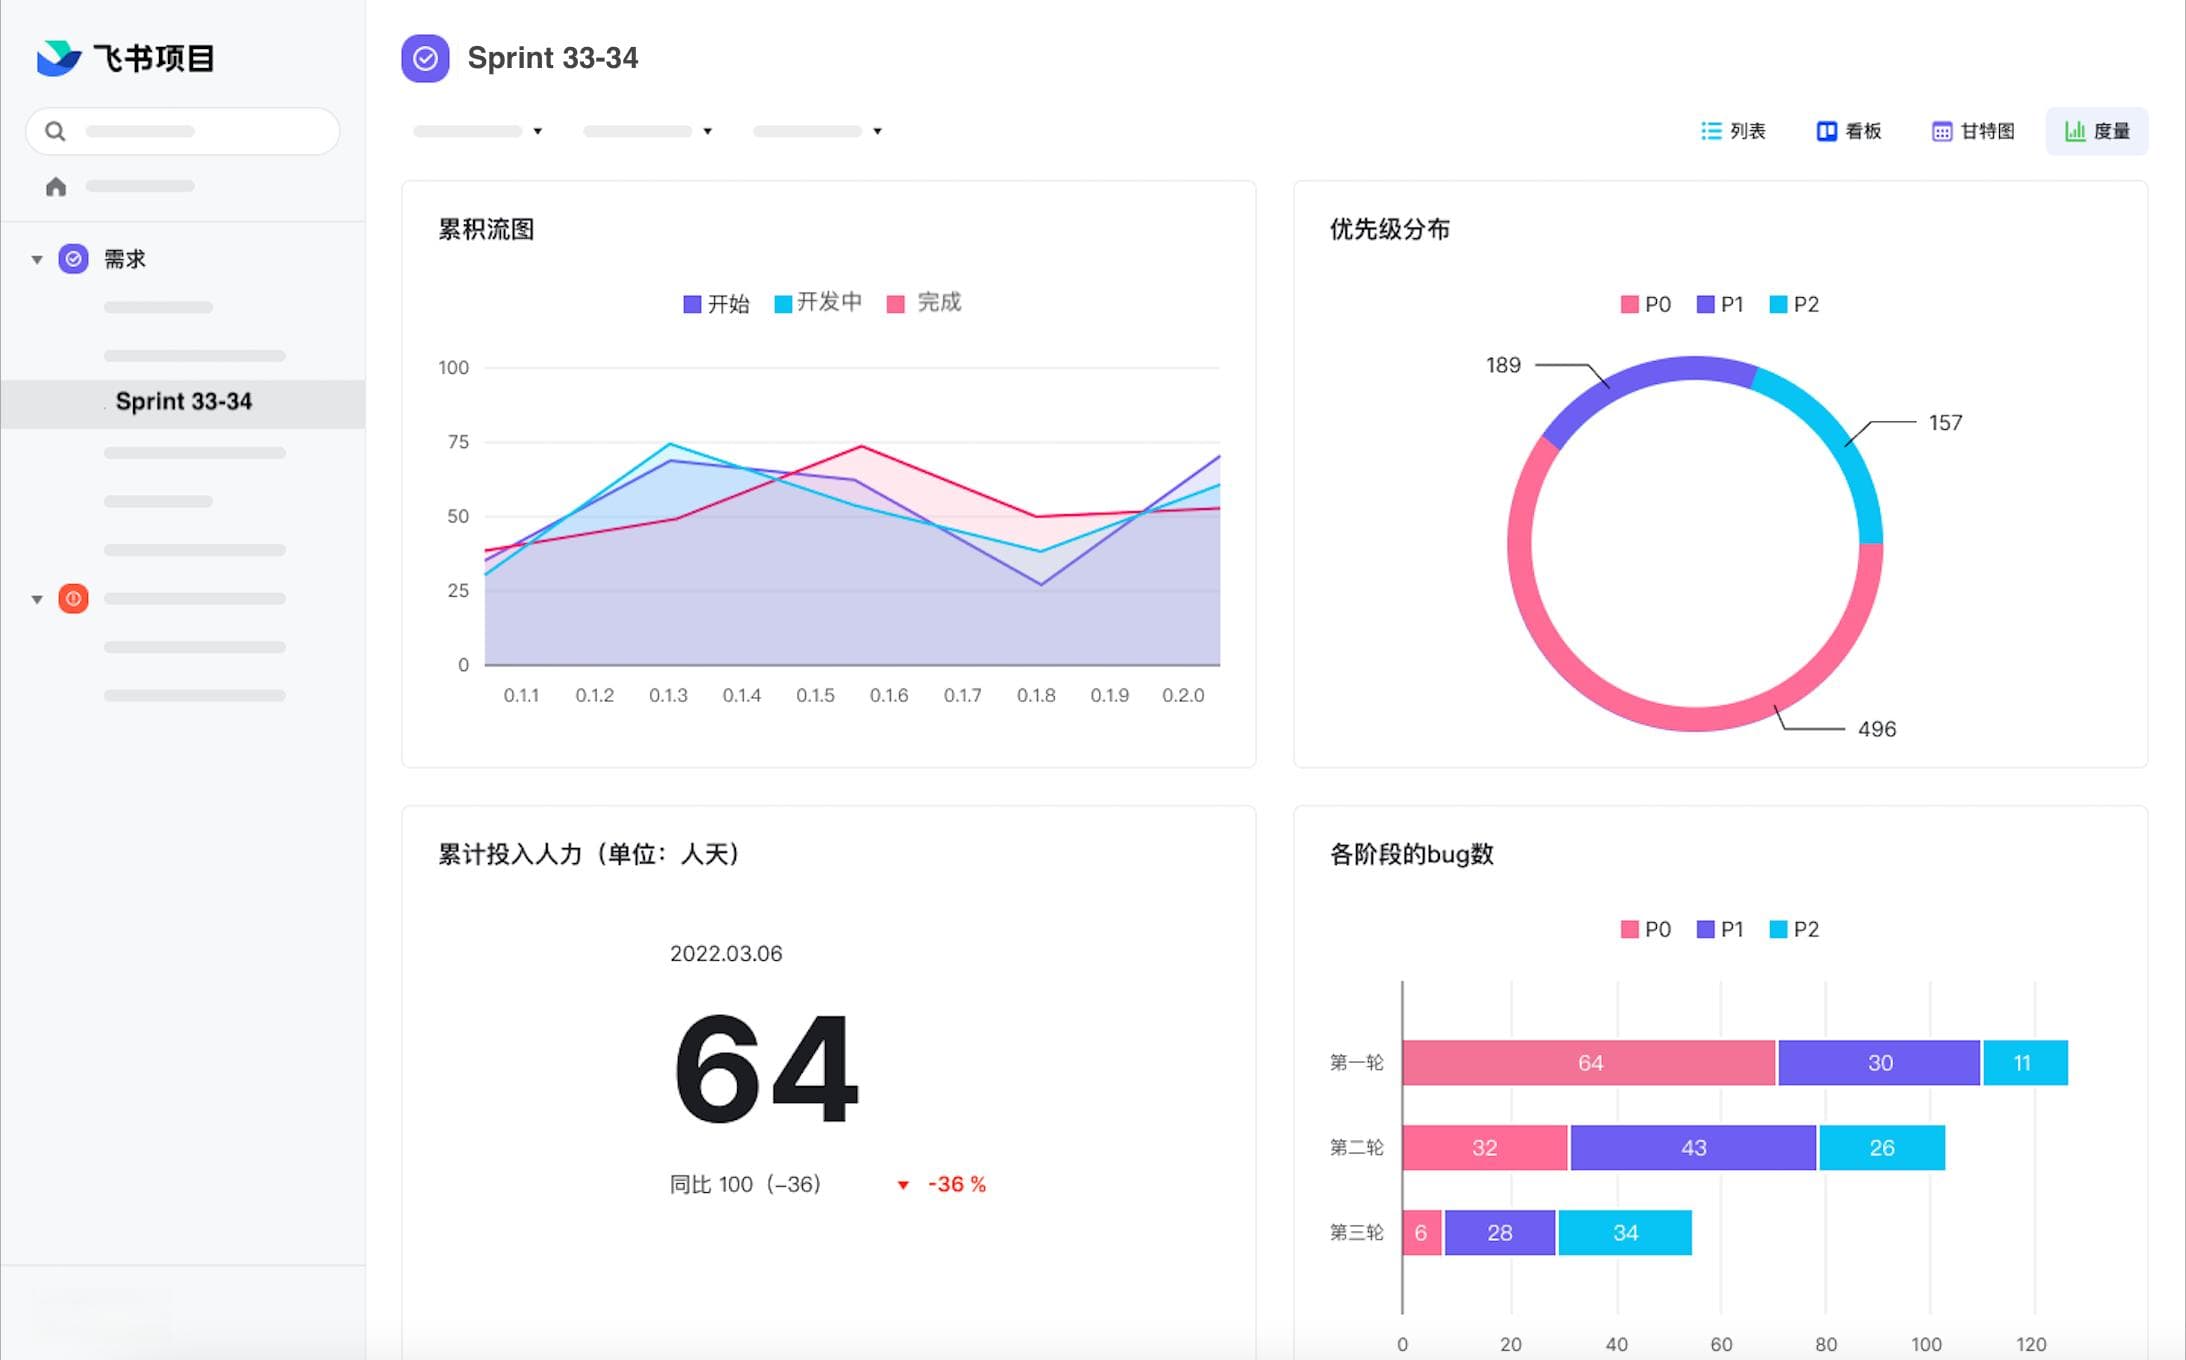The width and height of the screenshot is (2186, 1360).
Task: Click the 列表 list view icon
Action: point(1711,131)
